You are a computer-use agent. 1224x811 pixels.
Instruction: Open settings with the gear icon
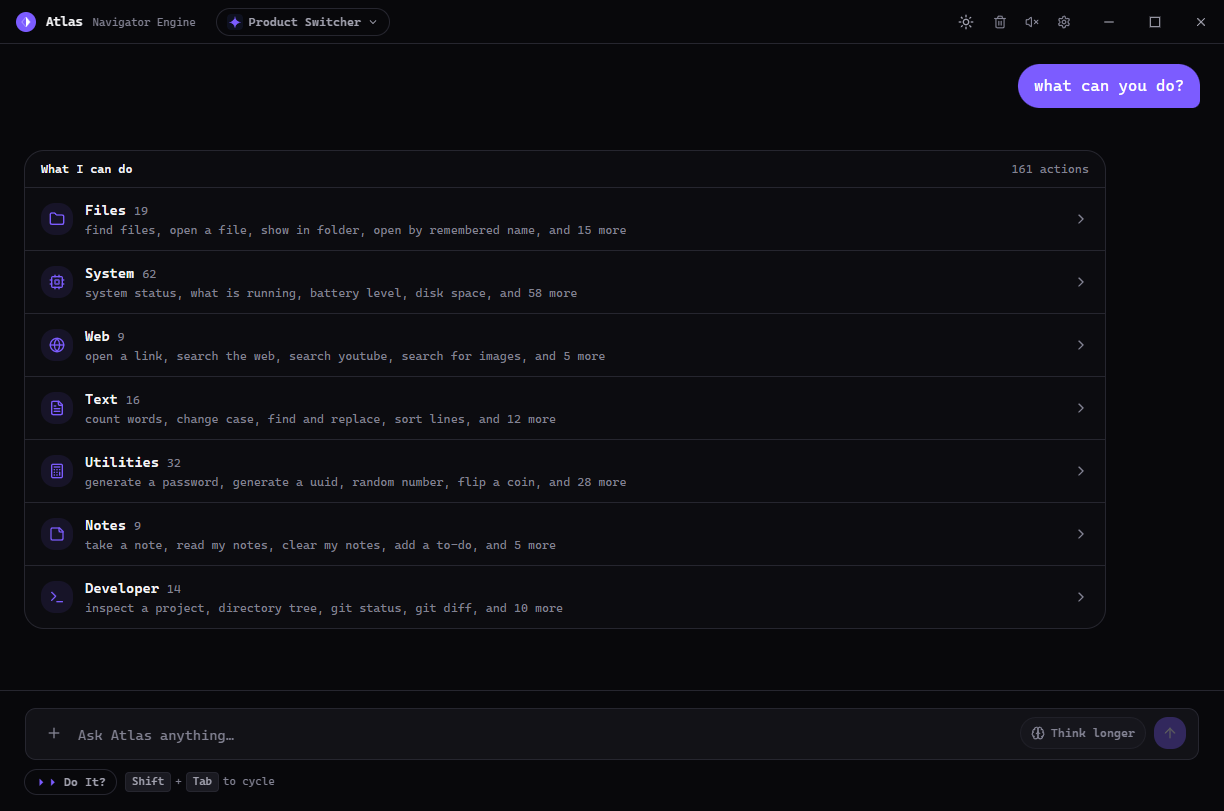point(1064,22)
